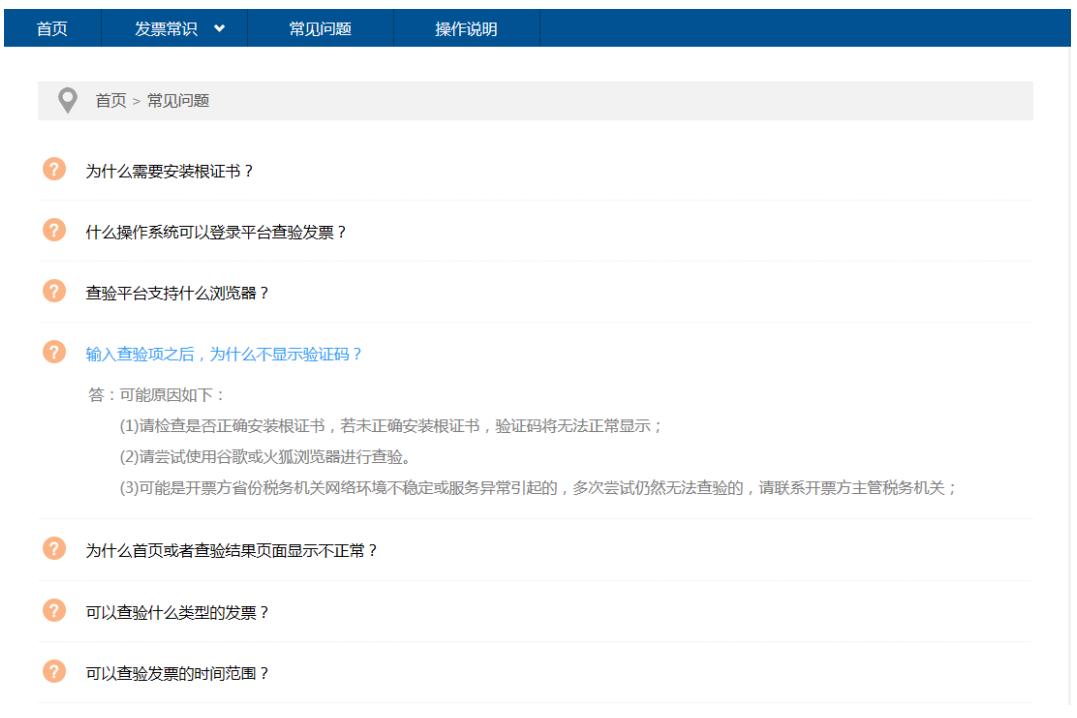Expand the 为什么需要安装根证书 question
This screenshot has height=718, width=1077.
tap(169, 171)
